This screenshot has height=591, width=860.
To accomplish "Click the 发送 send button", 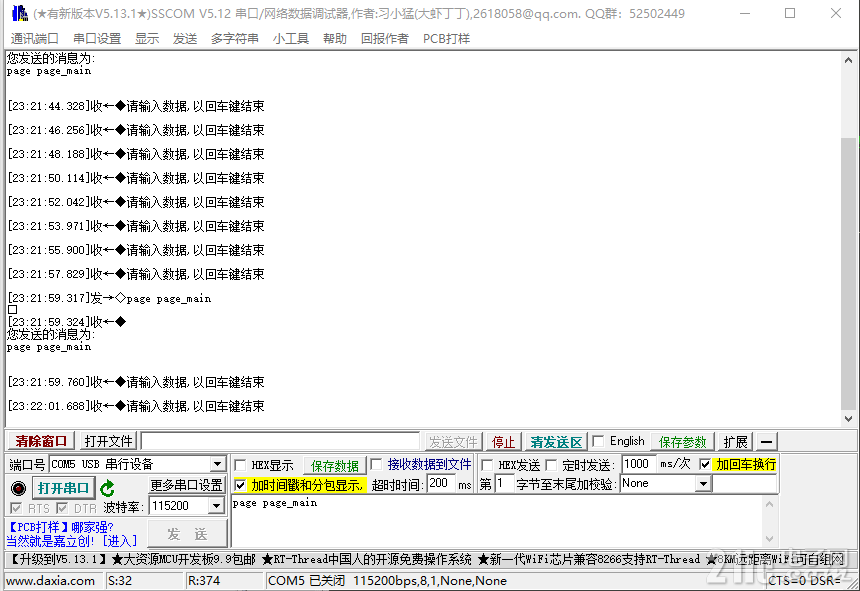I will click(x=187, y=533).
